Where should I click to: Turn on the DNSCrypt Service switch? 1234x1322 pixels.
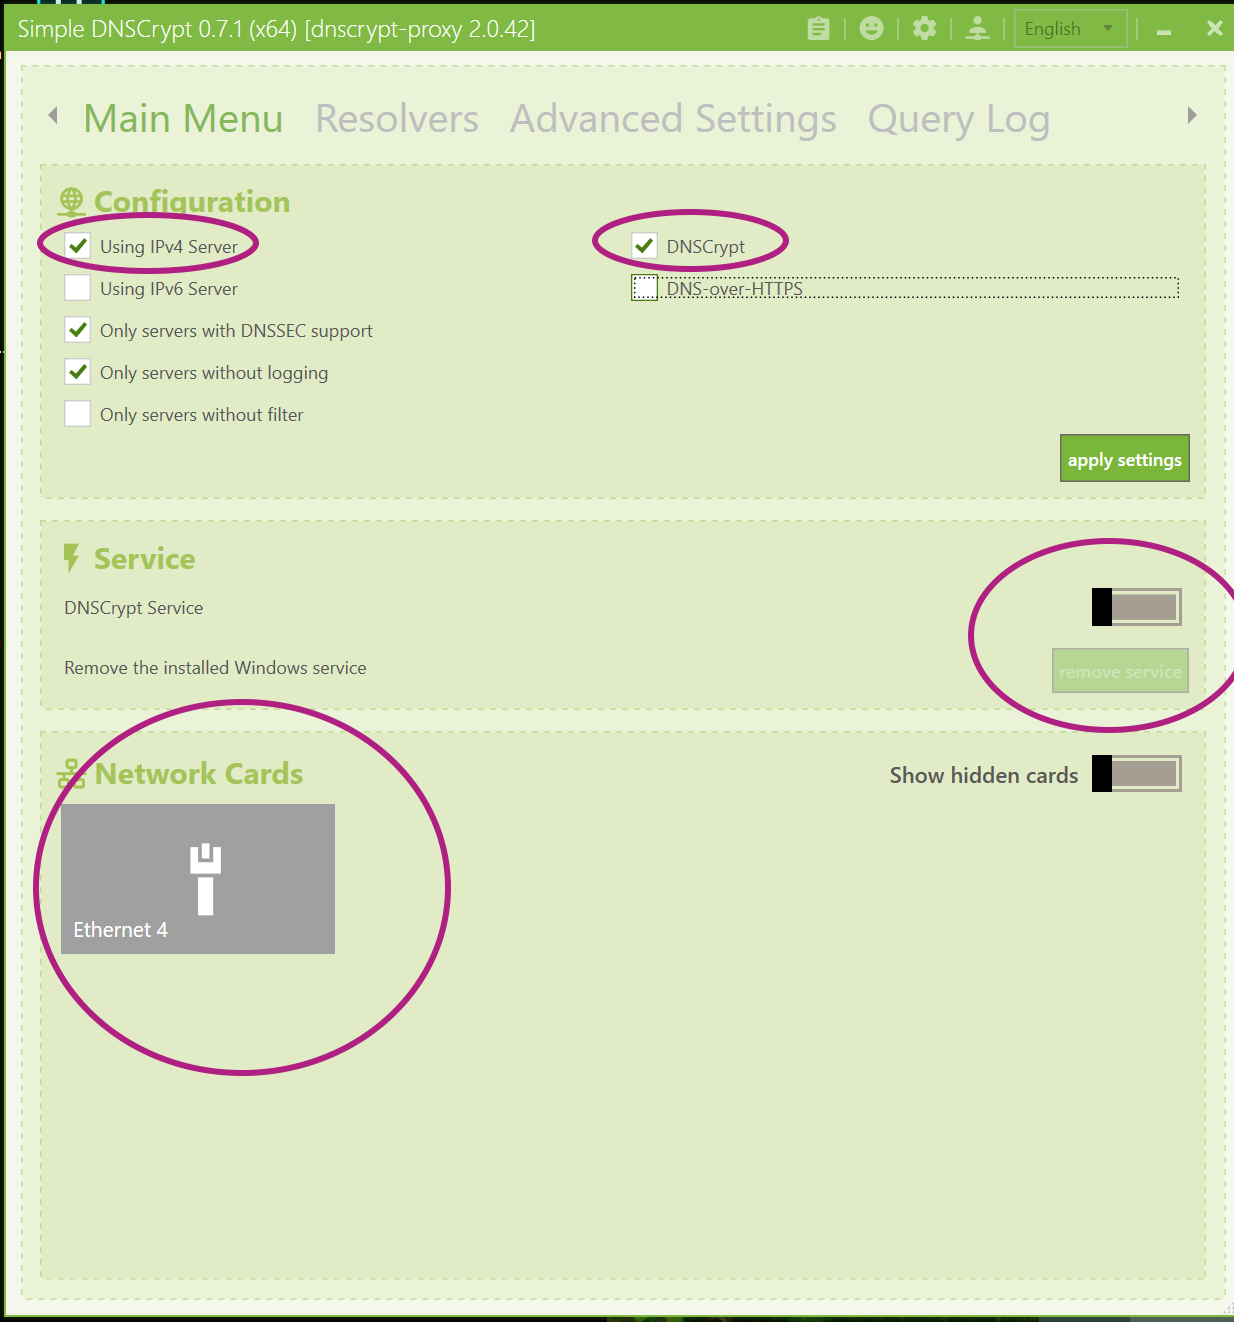point(1137,607)
